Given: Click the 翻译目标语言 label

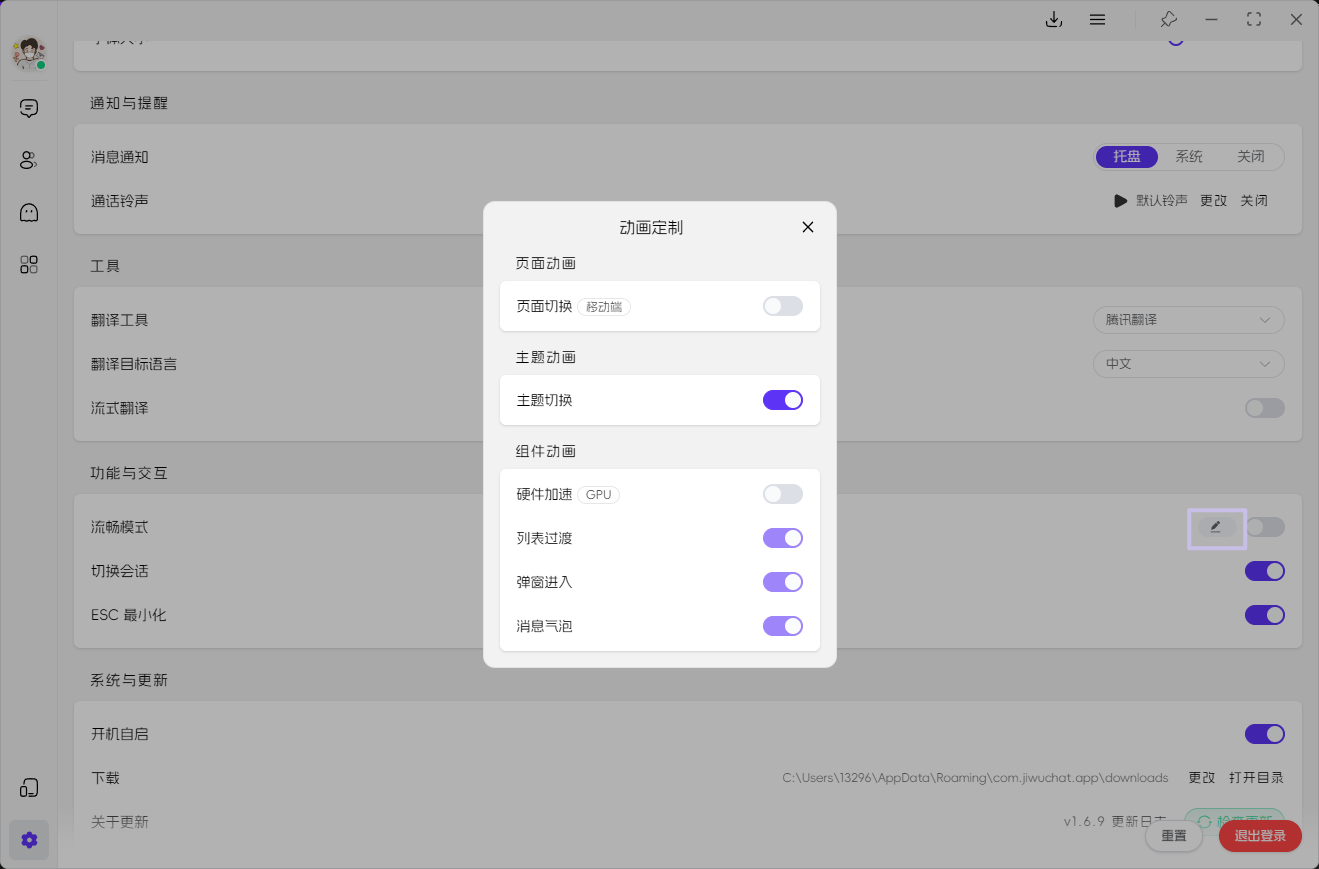Looking at the screenshot, I should tap(134, 364).
